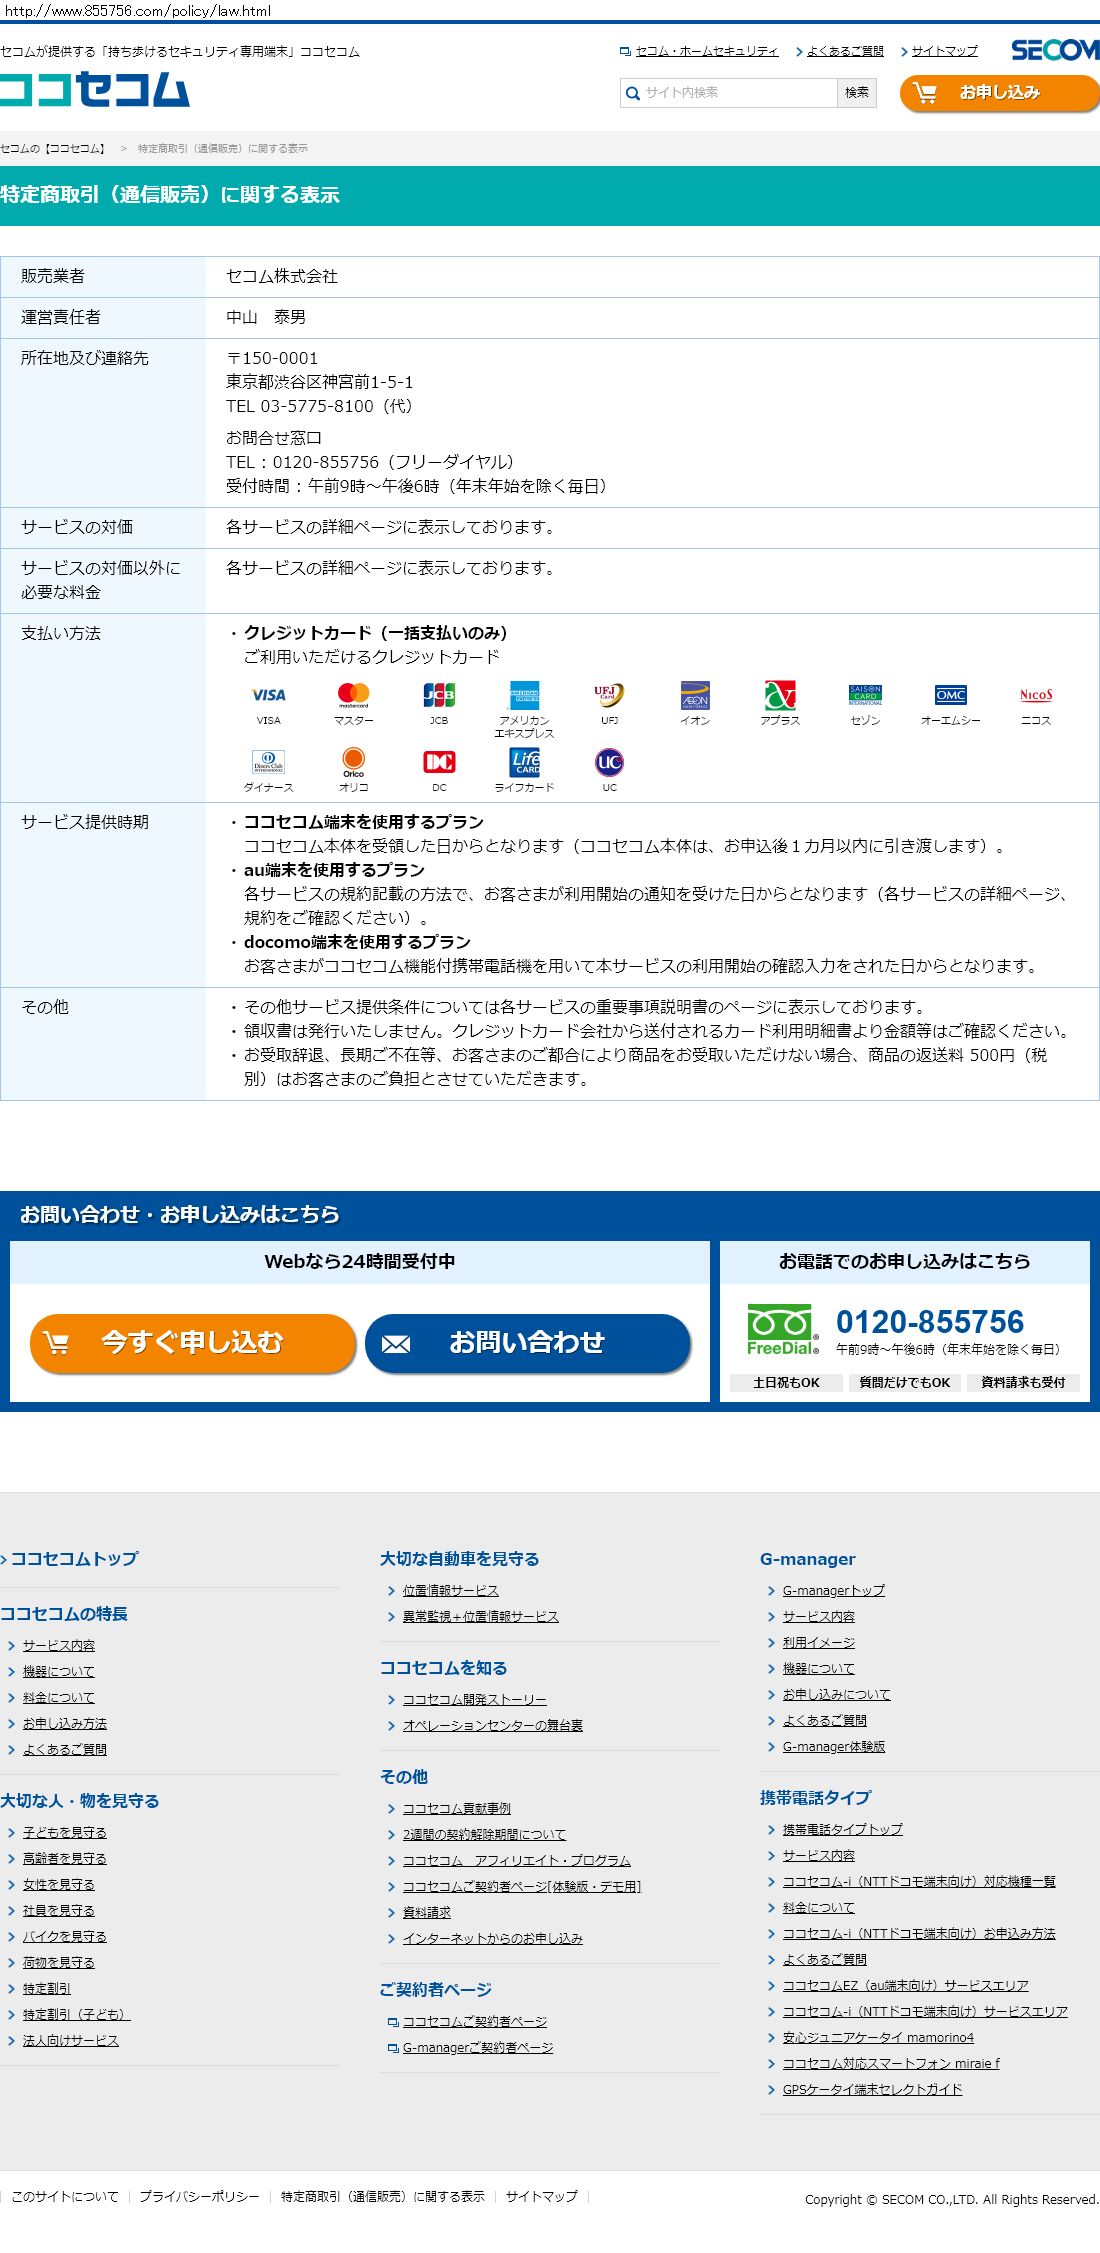Click the DC card logo
This screenshot has height=2253, width=1100.
pos(439,762)
